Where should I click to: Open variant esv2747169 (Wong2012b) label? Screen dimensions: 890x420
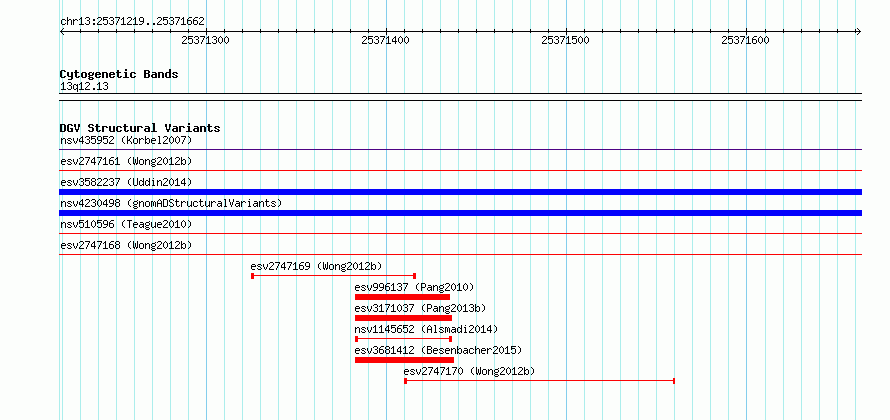tap(316, 266)
